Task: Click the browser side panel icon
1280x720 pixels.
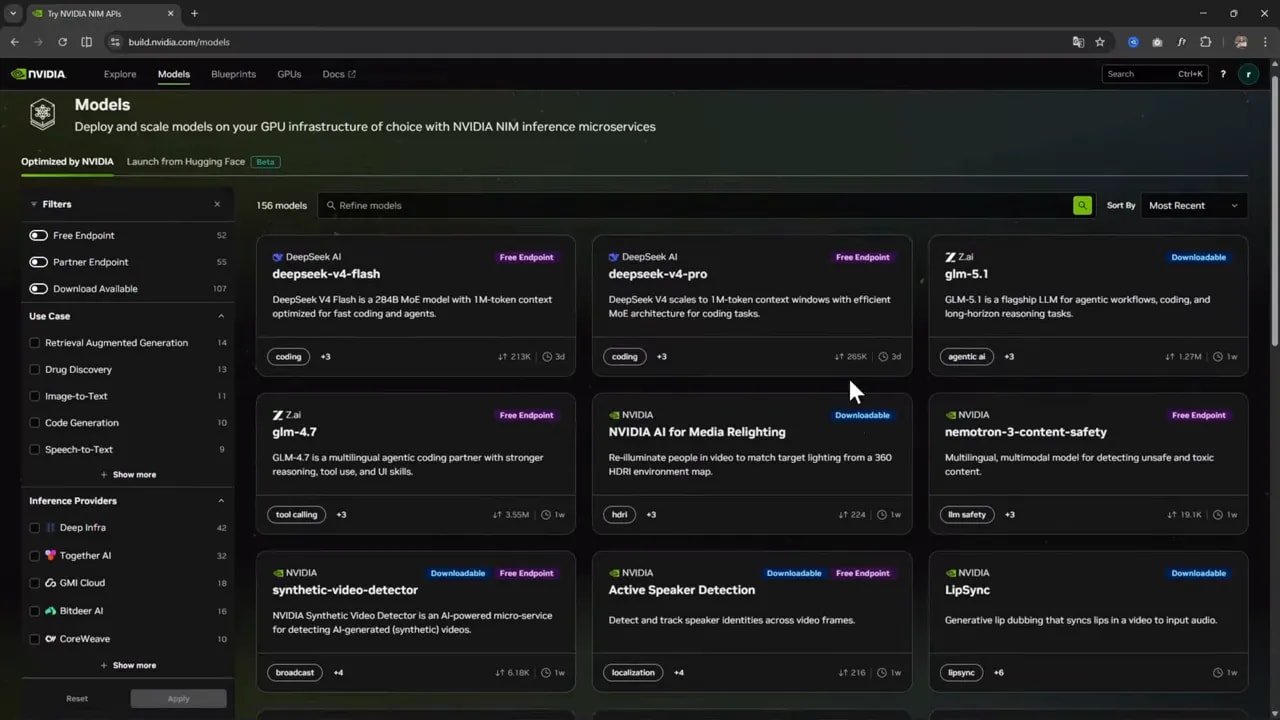Action: (86, 42)
